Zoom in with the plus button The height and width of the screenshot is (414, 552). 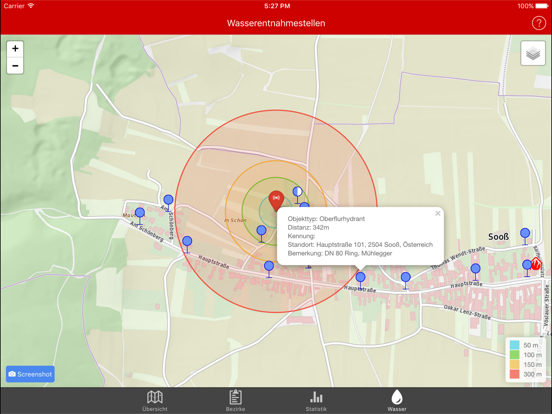tap(15, 49)
